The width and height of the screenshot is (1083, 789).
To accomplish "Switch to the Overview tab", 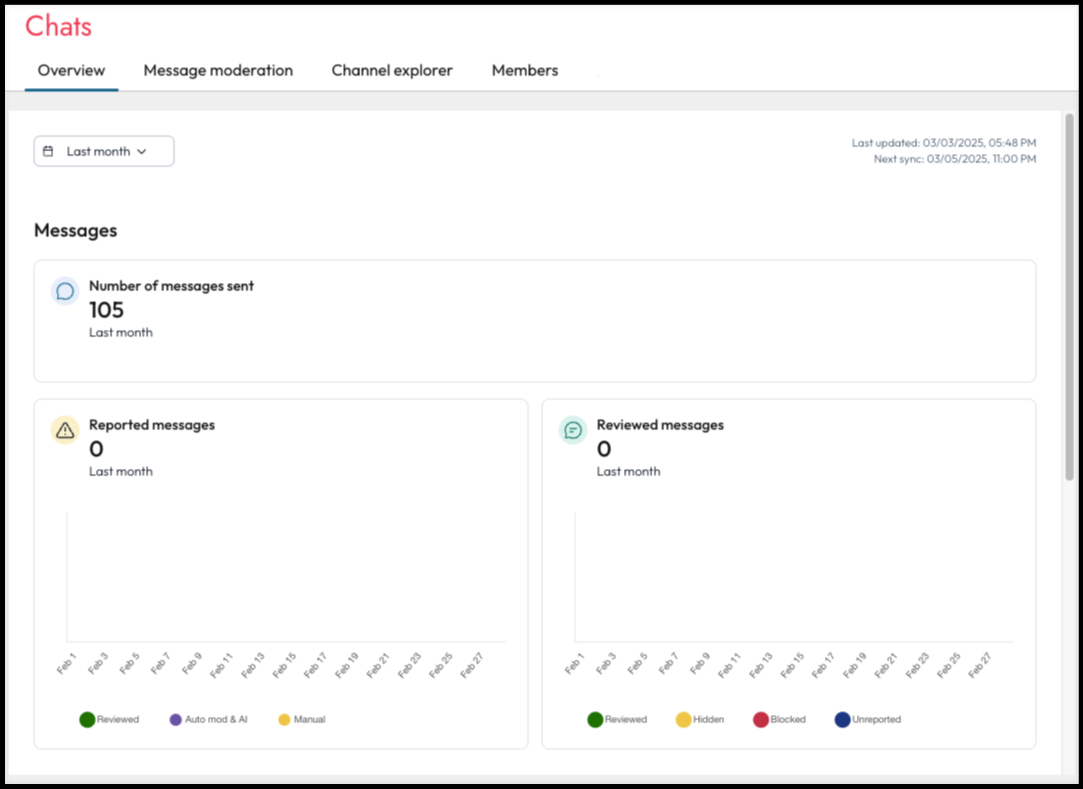I will [71, 70].
